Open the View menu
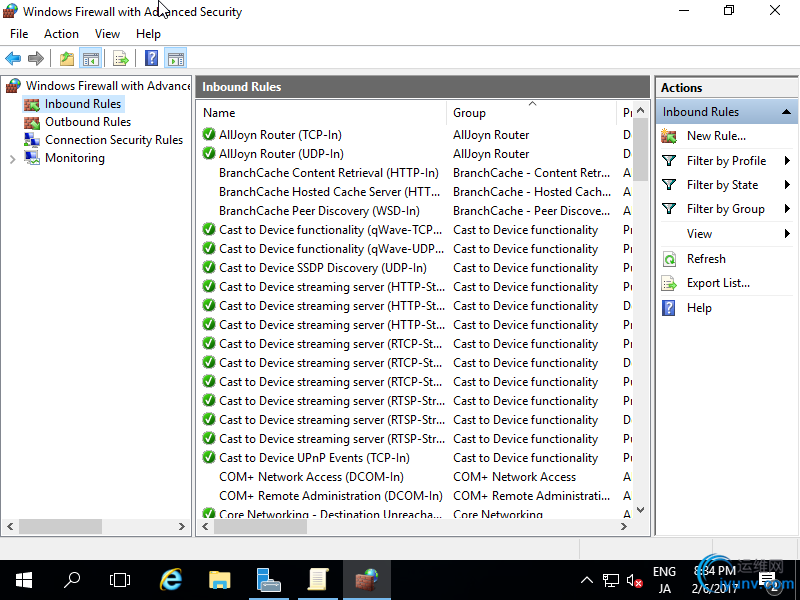Screen dimensions: 800x600 107,34
